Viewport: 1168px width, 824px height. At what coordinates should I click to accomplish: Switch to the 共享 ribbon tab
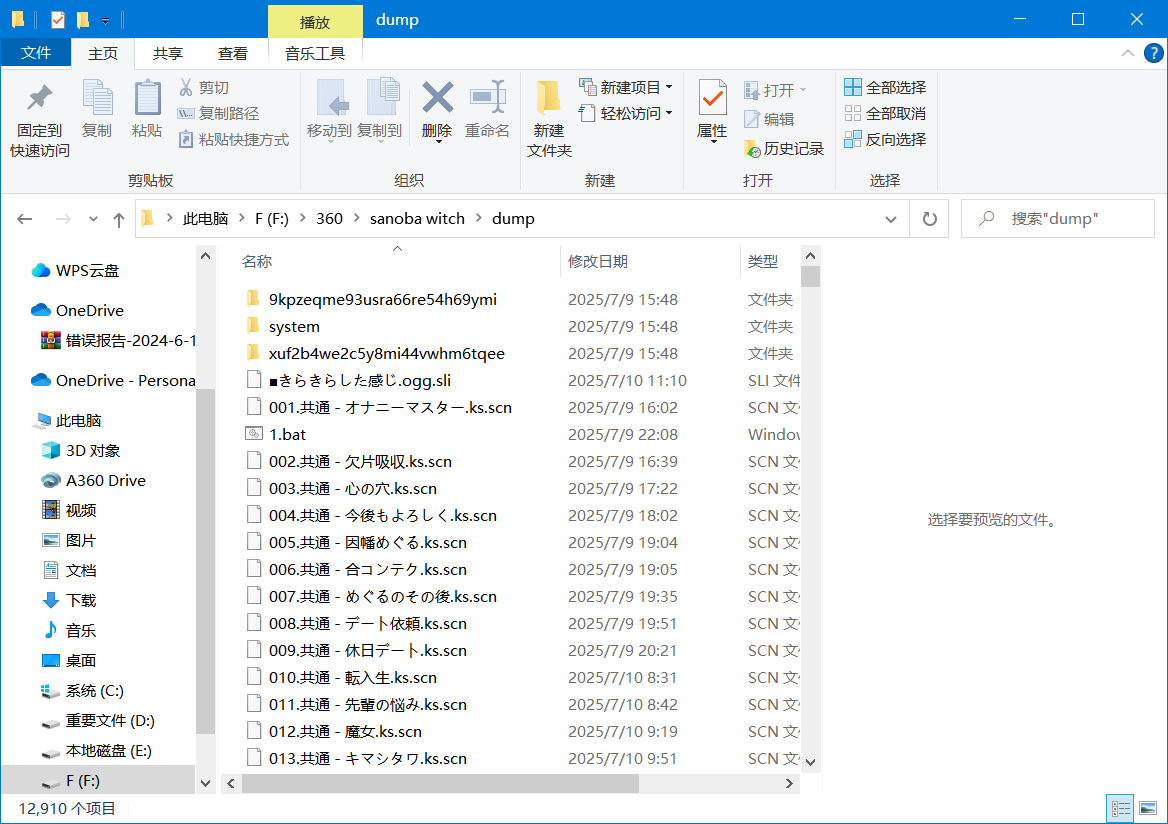point(168,54)
